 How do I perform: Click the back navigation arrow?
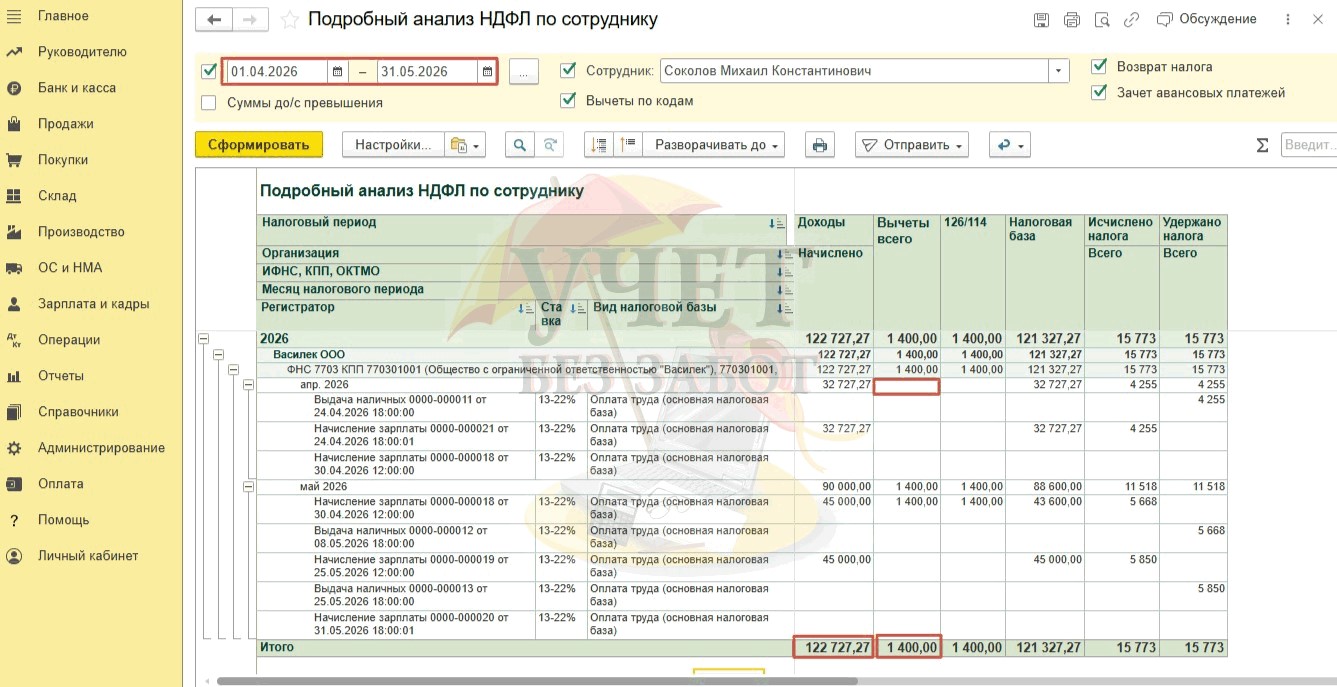(213, 20)
